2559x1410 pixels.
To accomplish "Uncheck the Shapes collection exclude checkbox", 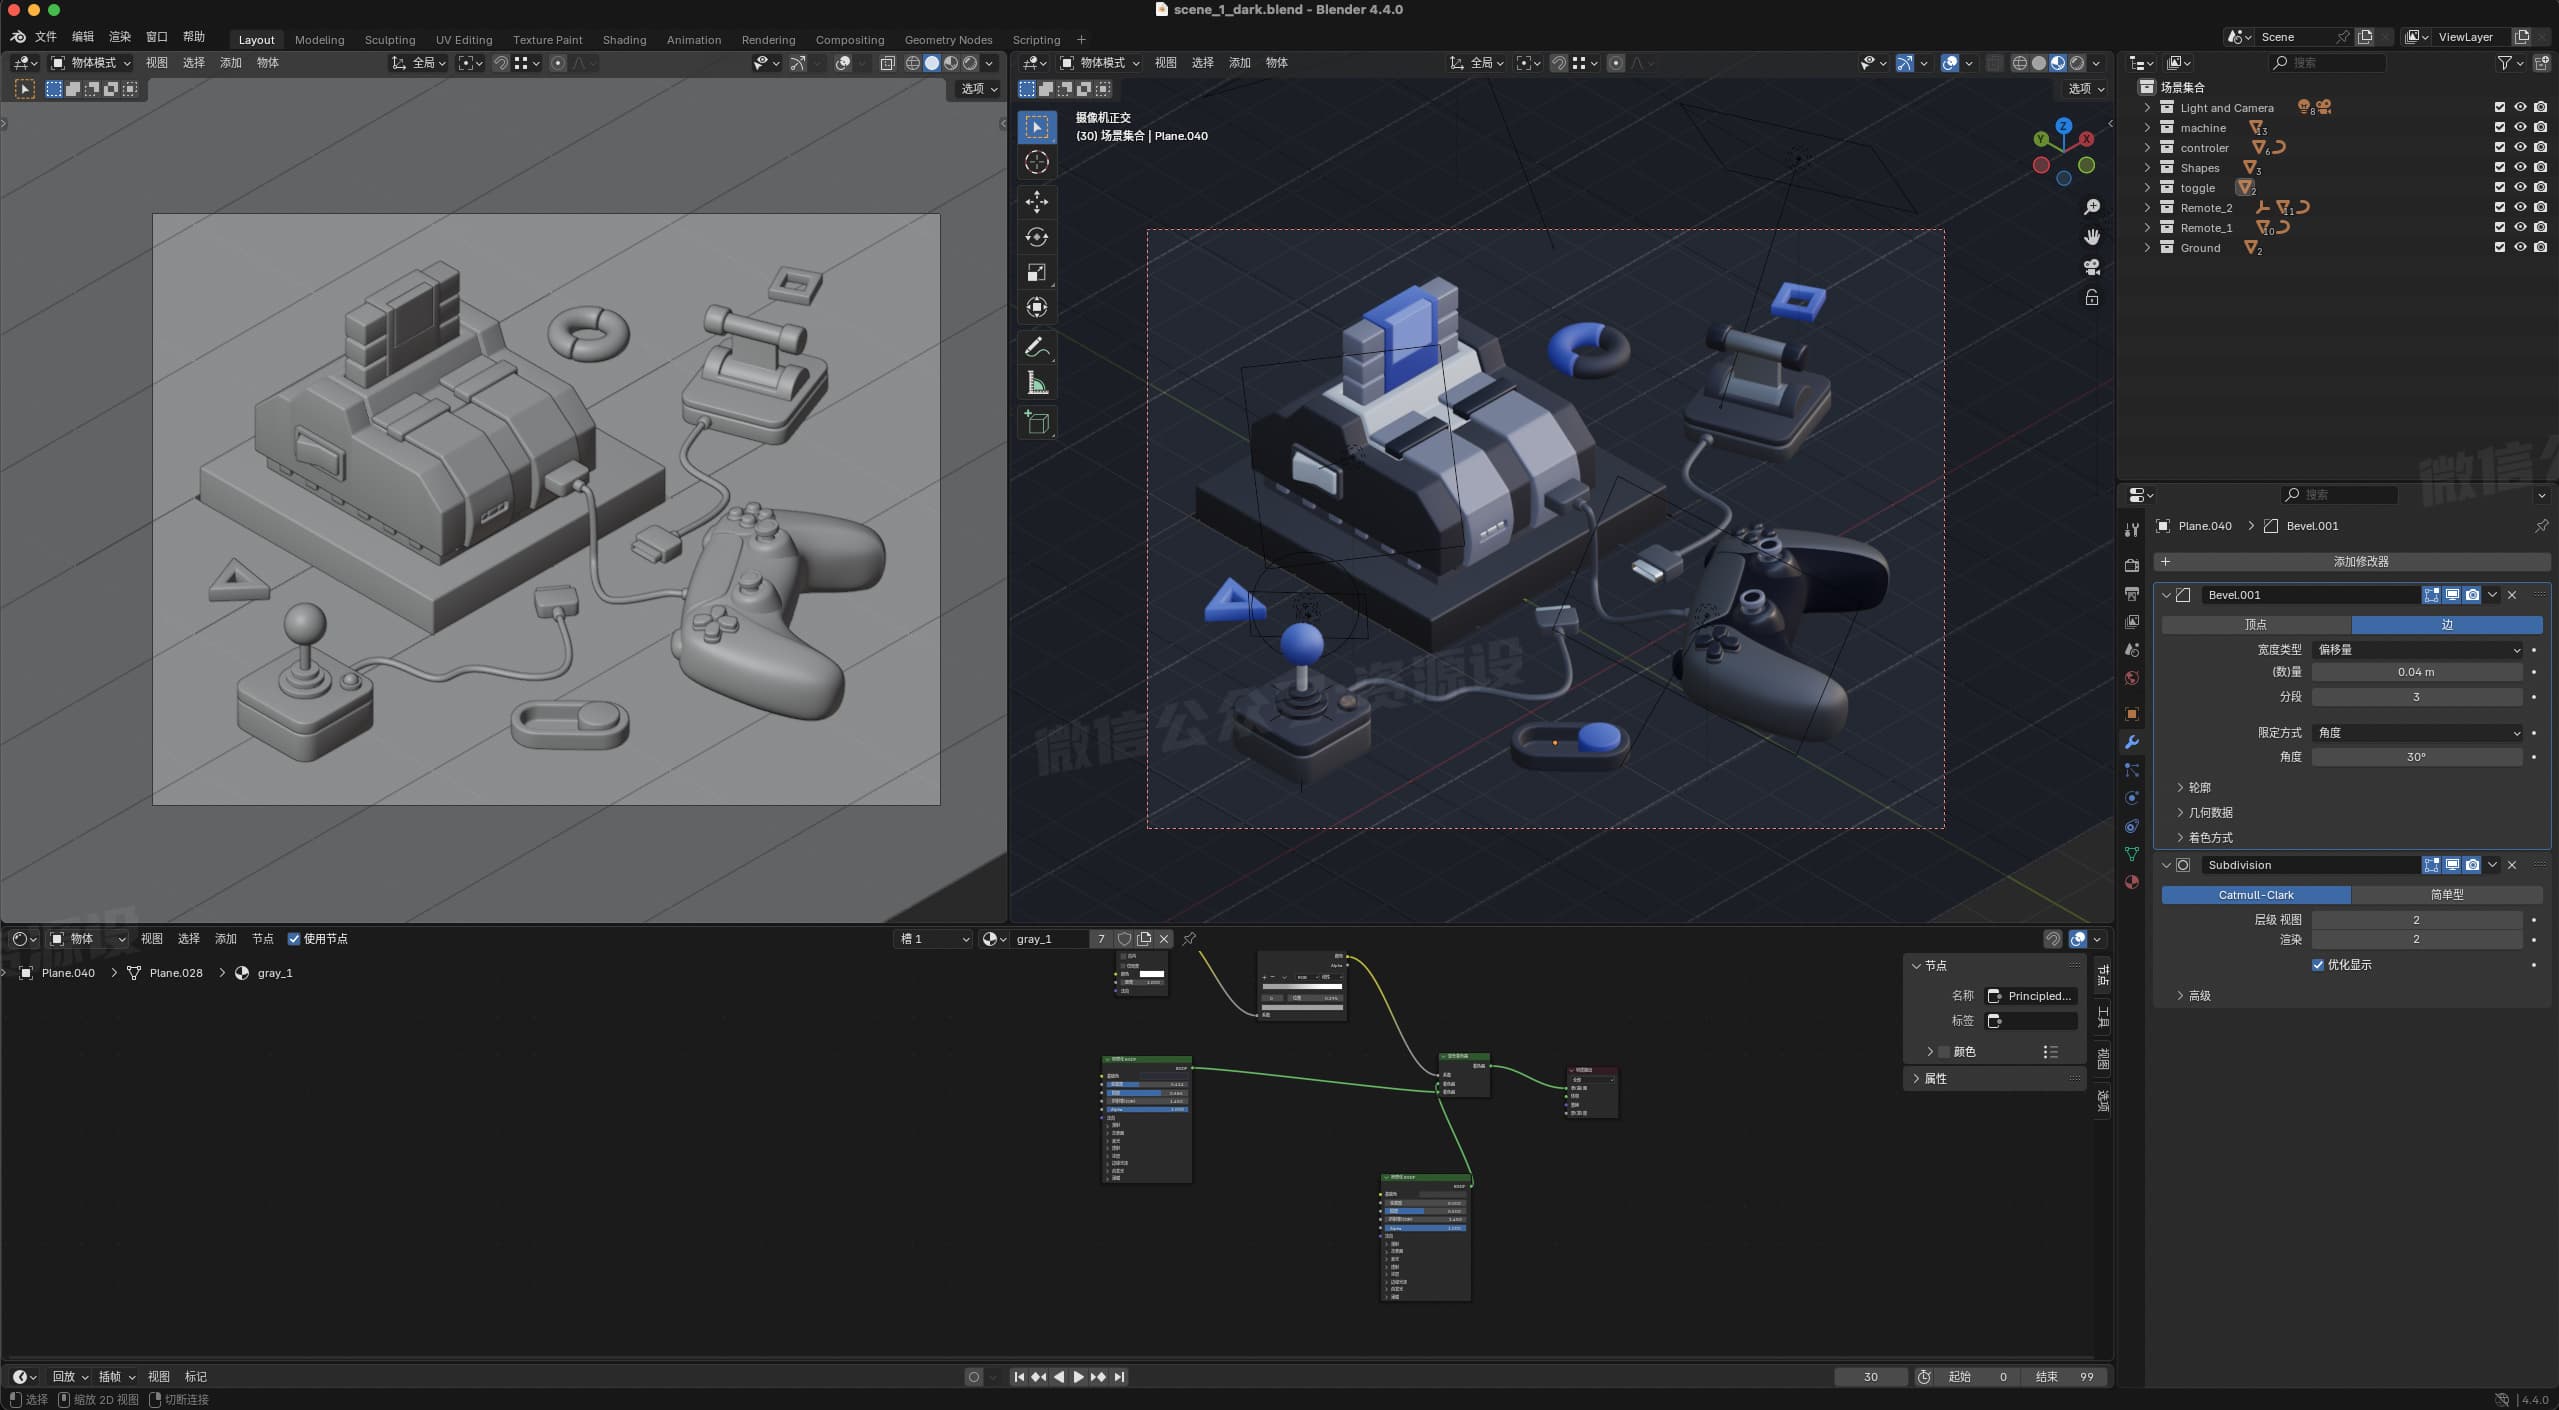I will (x=2500, y=167).
